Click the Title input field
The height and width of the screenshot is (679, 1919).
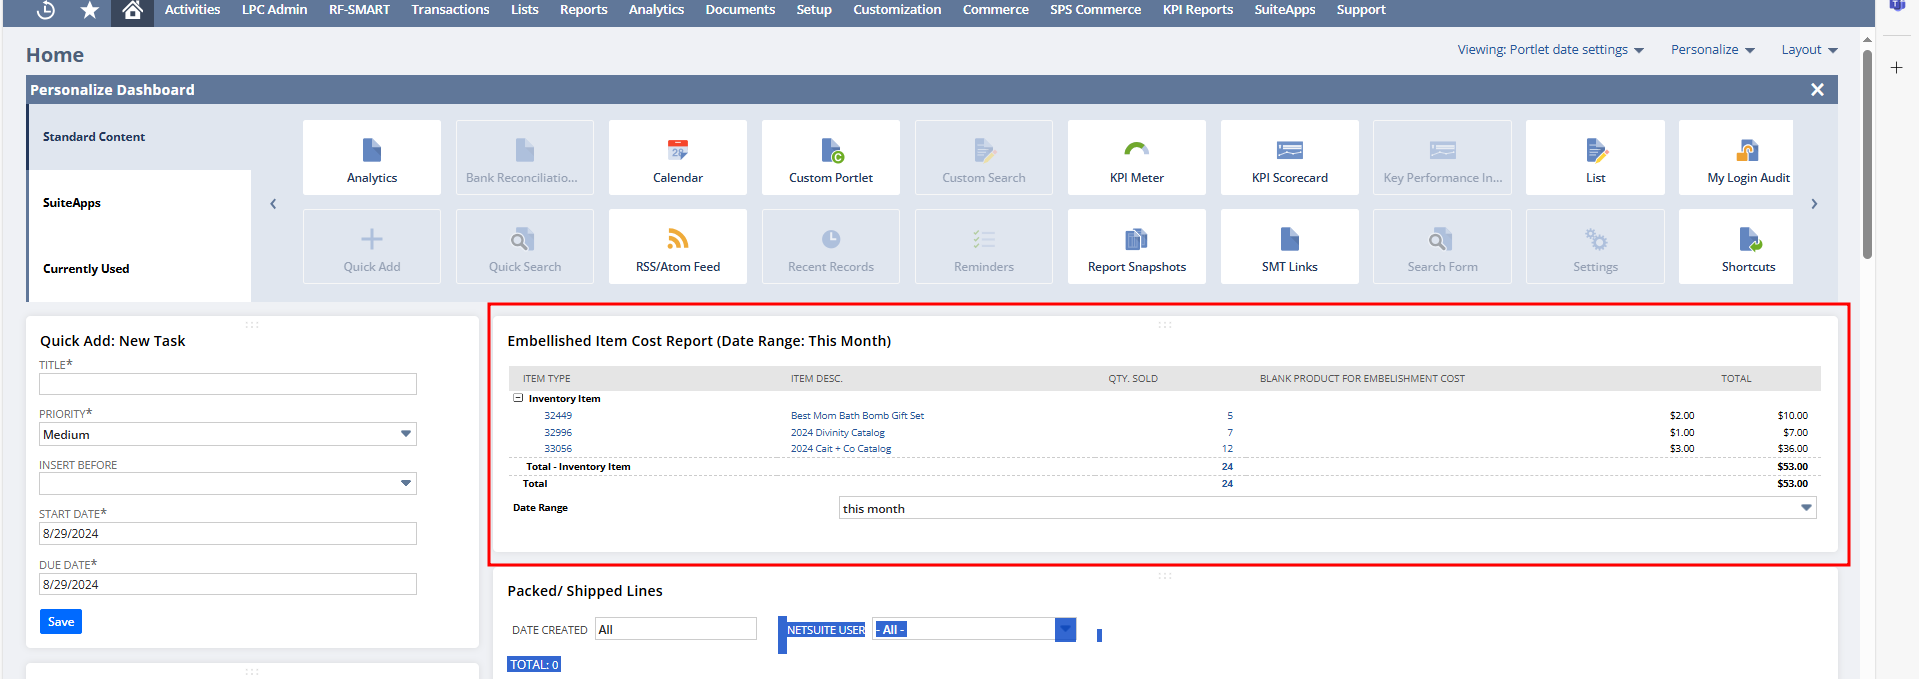[x=227, y=384]
